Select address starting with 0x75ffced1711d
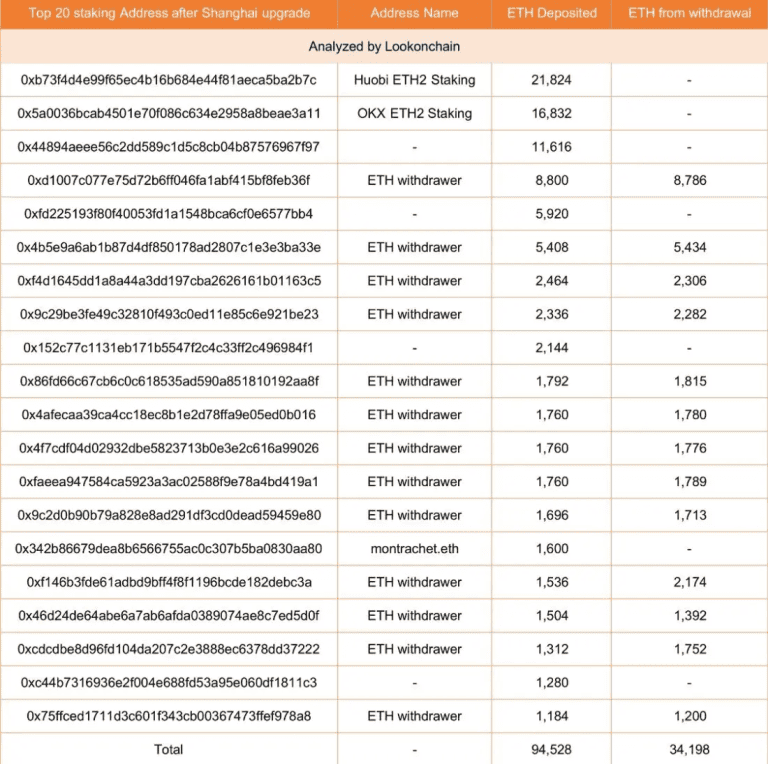Screen dimensions: 768x764 pos(168,716)
